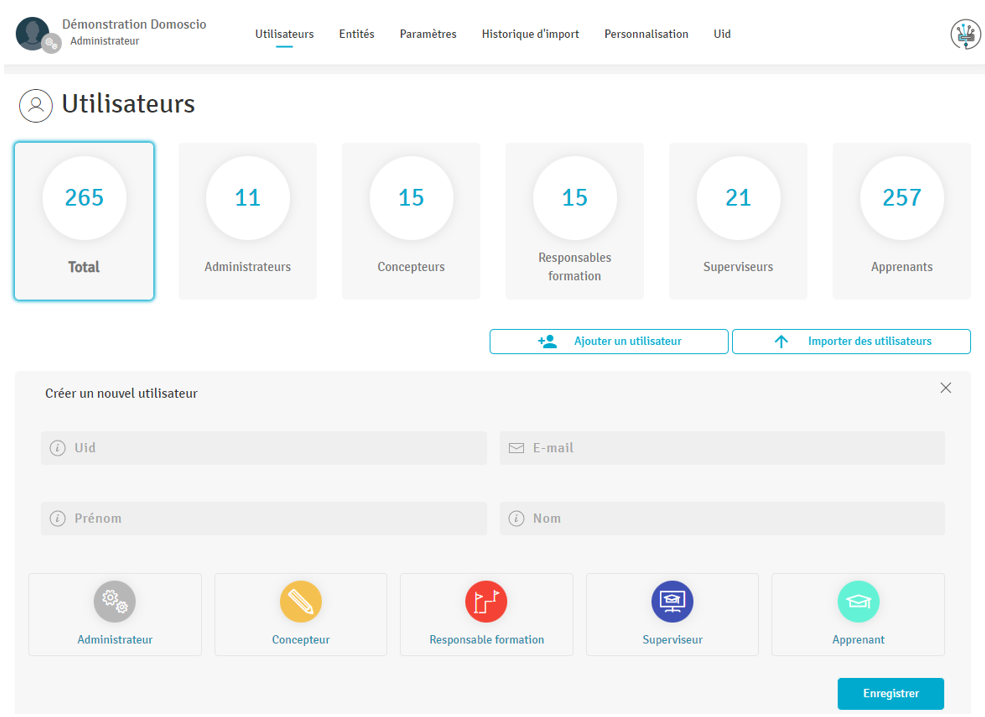This screenshot has width=985, height=717.
Task: Click the Nom field info icon
Action: [517, 519]
